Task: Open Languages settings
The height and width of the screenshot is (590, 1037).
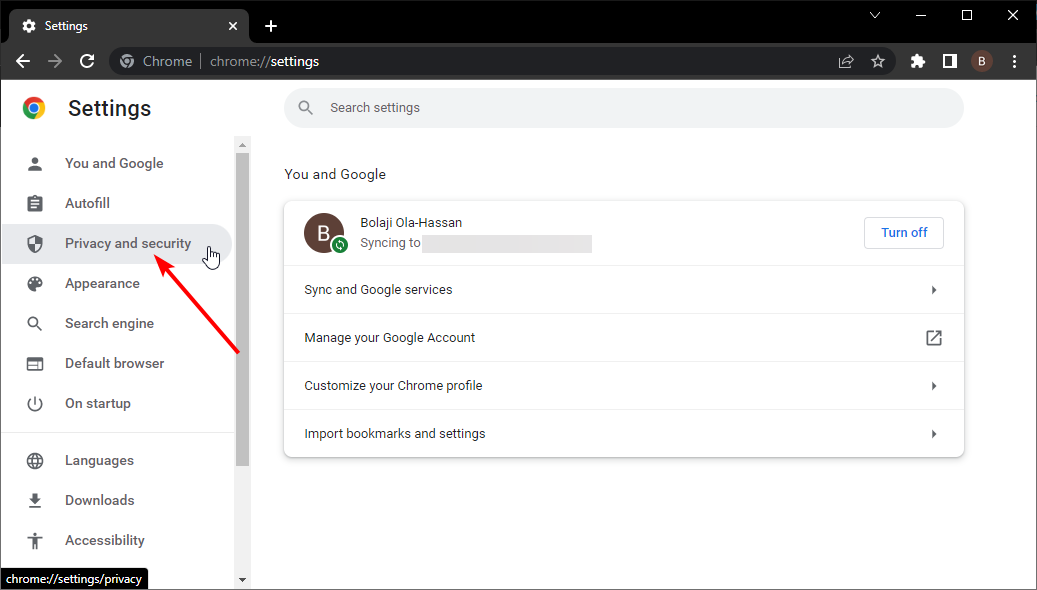Action: (117, 461)
